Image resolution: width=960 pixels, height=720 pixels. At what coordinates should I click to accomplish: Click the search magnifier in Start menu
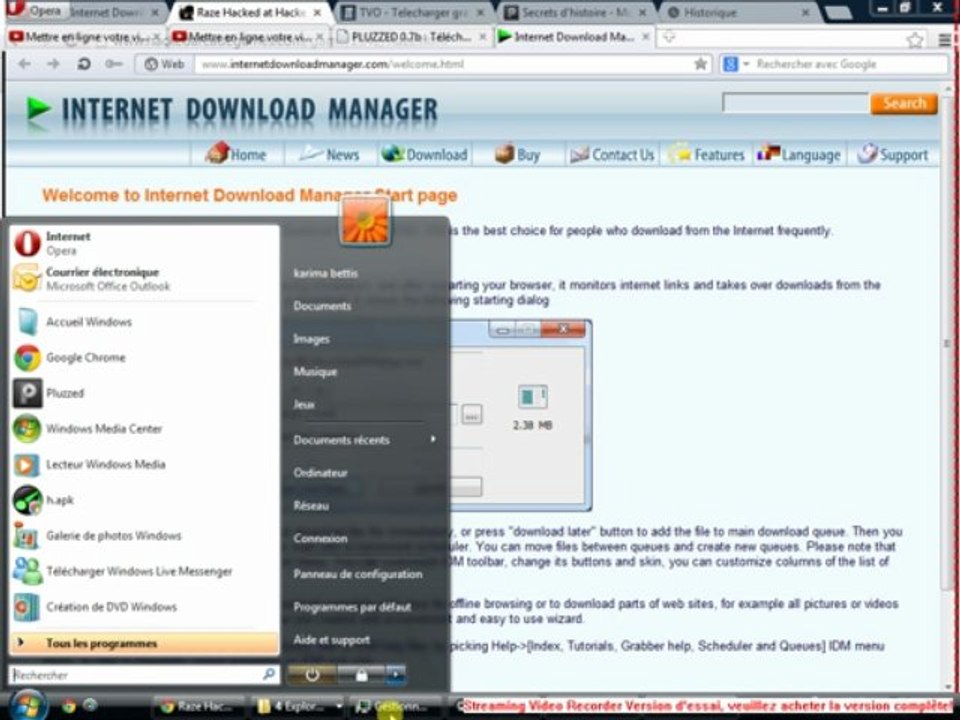pyautogui.click(x=269, y=674)
